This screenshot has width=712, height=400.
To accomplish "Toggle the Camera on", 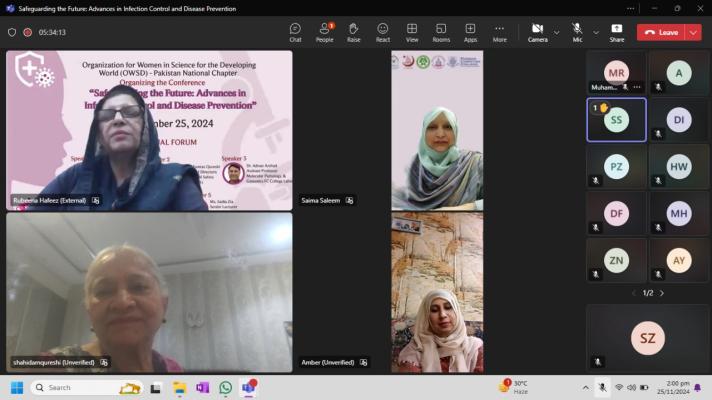I will click(x=537, y=32).
